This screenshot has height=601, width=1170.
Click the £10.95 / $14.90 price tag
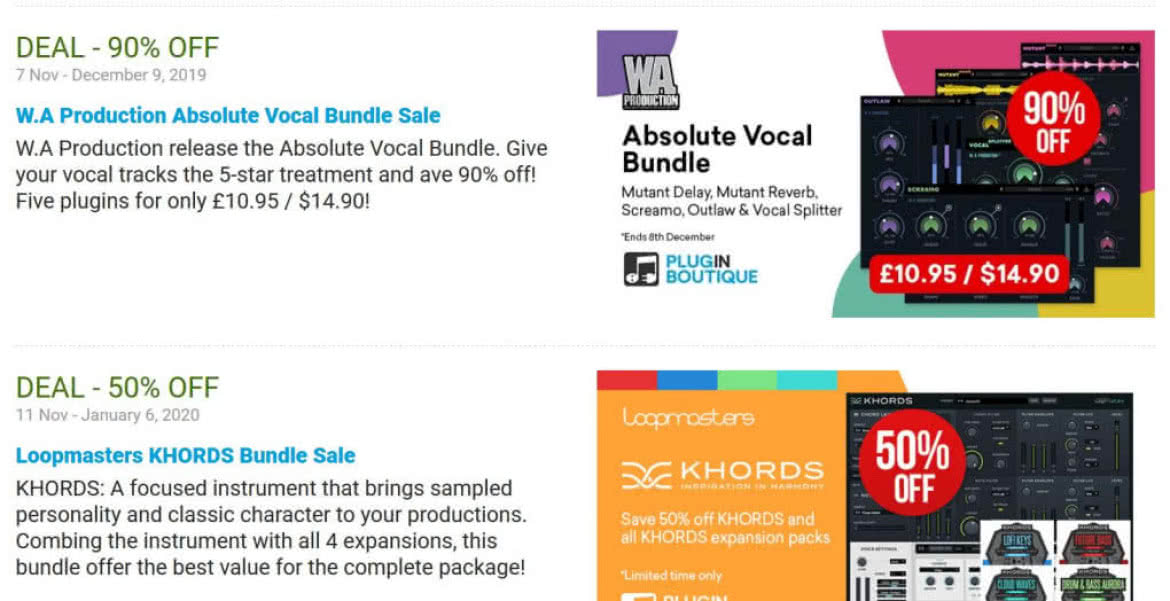[969, 274]
